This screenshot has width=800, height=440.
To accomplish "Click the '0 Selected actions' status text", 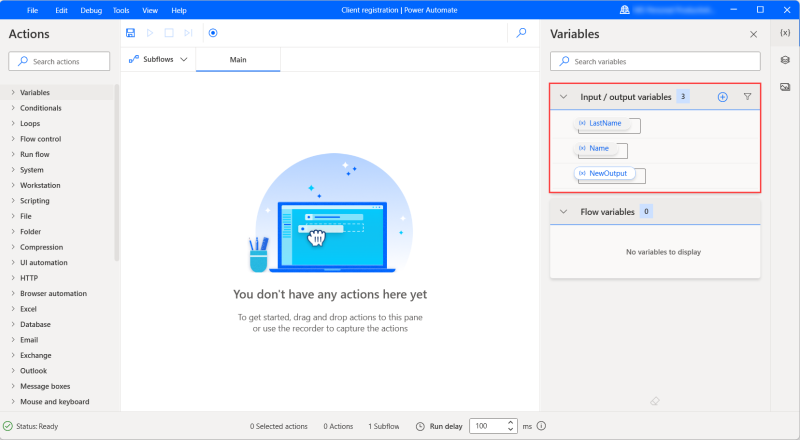I will pos(279,426).
